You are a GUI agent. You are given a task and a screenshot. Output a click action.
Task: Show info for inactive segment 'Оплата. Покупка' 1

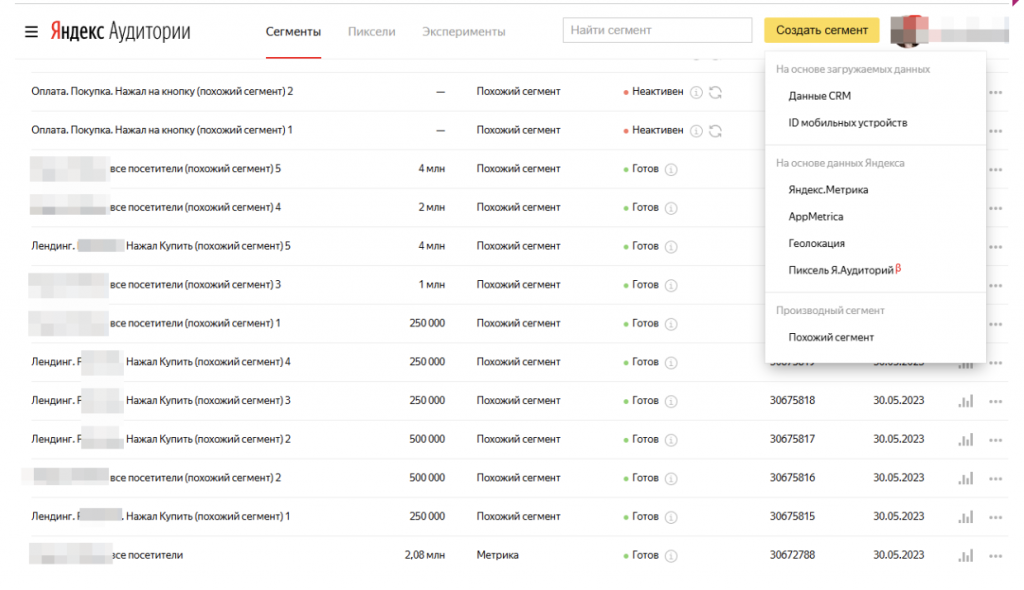tap(696, 131)
